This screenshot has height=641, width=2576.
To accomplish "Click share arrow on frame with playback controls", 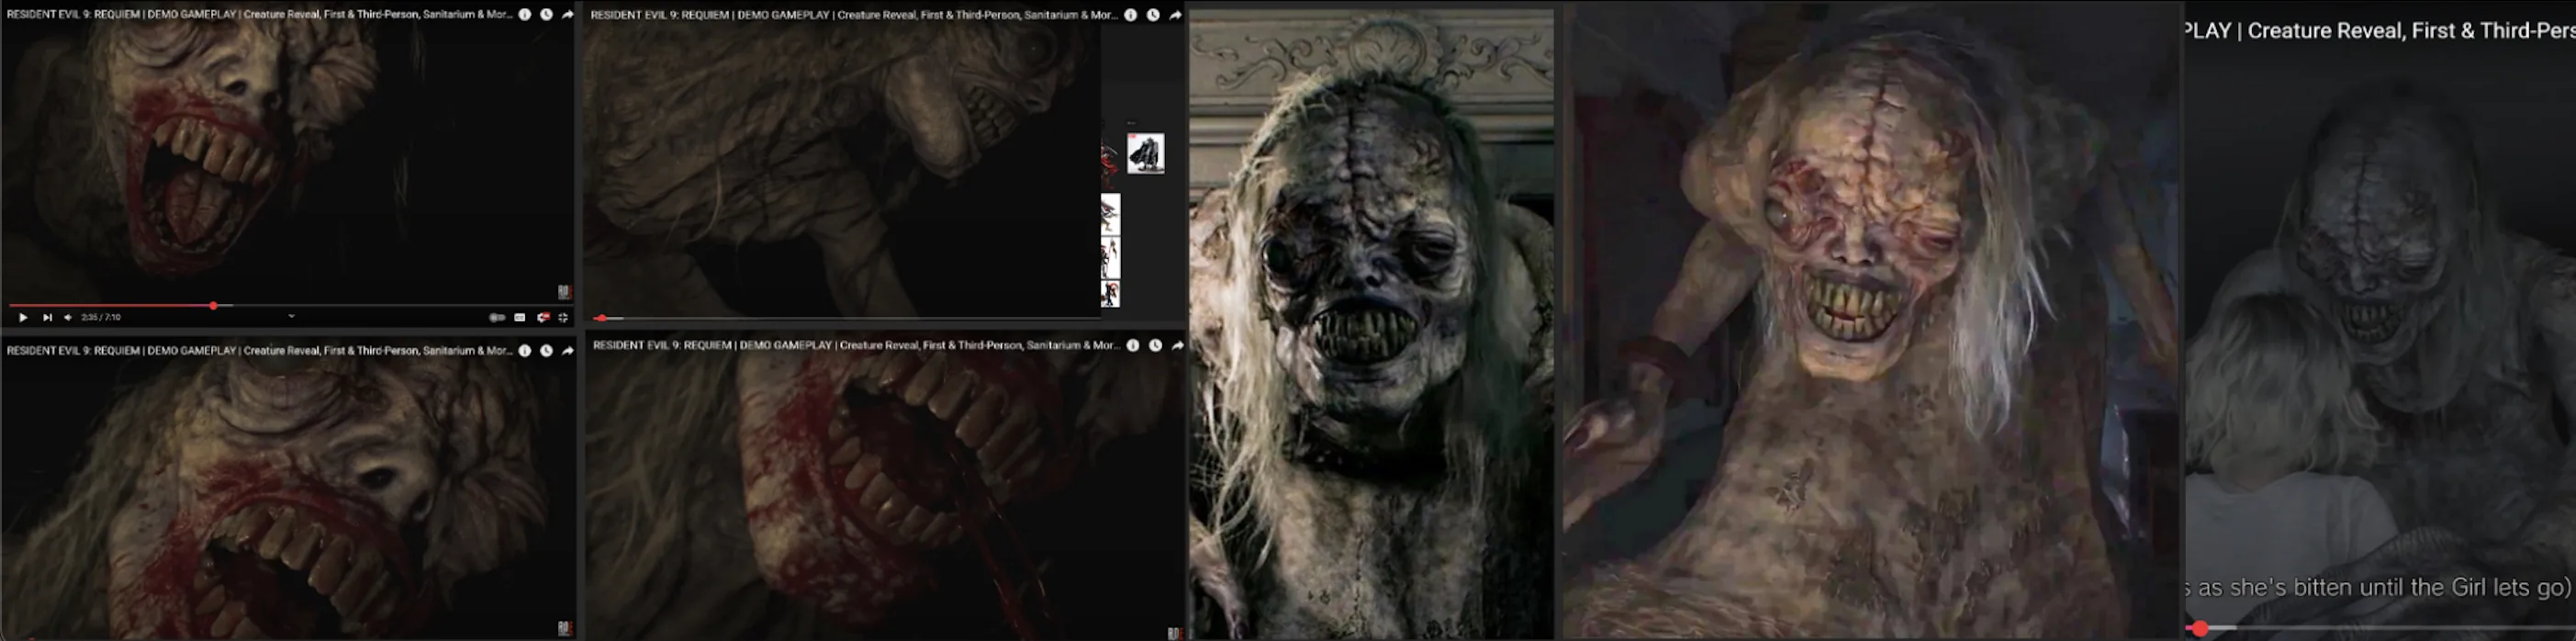I will 568,15.
